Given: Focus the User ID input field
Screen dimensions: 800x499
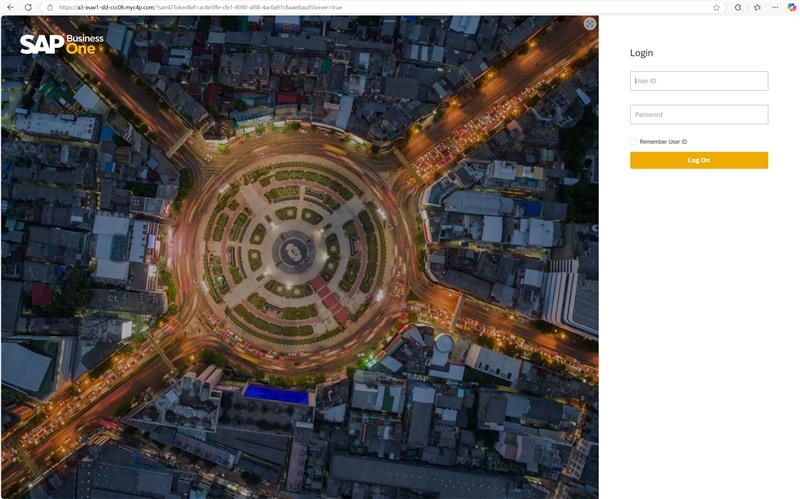Looking at the screenshot, I should [x=699, y=81].
